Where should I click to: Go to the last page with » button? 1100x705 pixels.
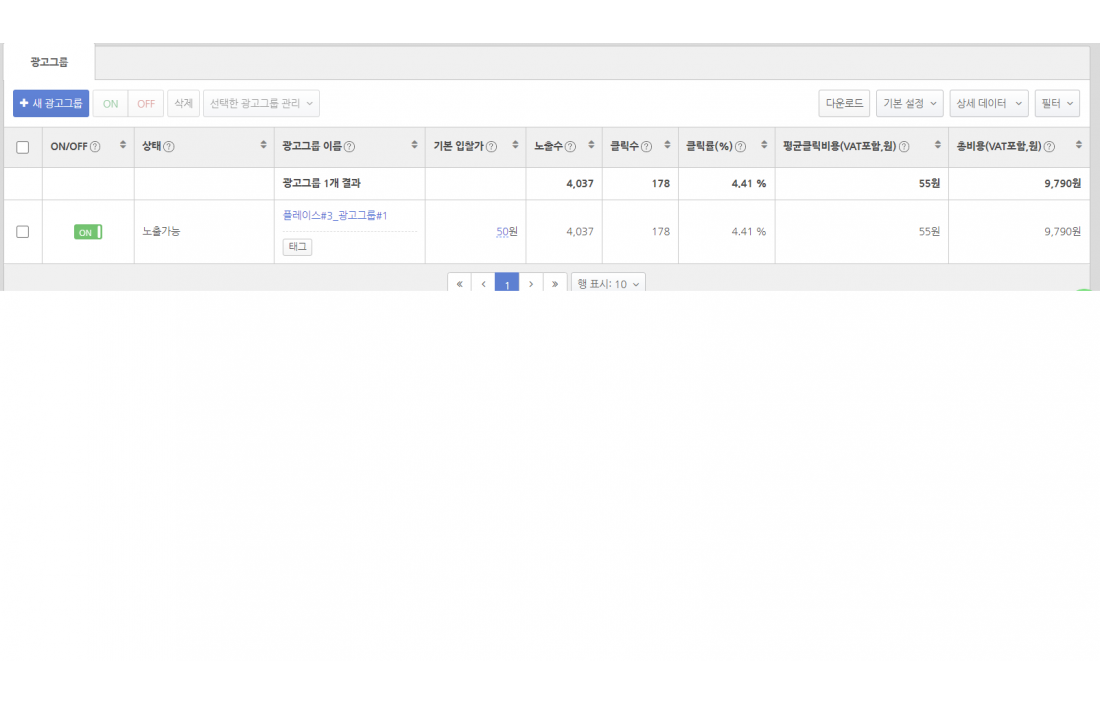pyautogui.click(x=555, y=284)
